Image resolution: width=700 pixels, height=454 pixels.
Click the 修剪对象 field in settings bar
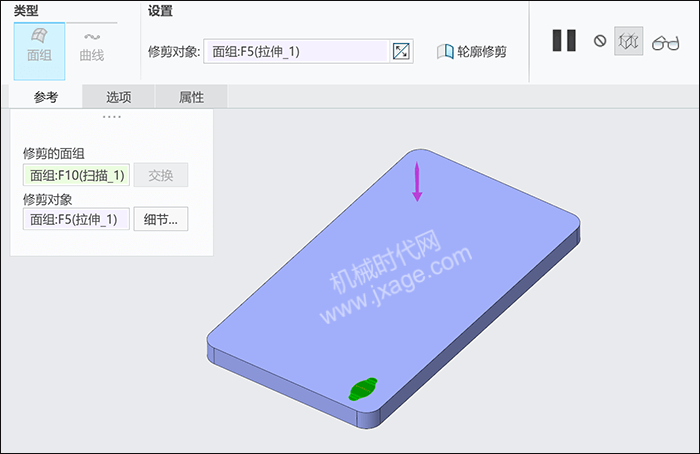[x=296, y=51]
